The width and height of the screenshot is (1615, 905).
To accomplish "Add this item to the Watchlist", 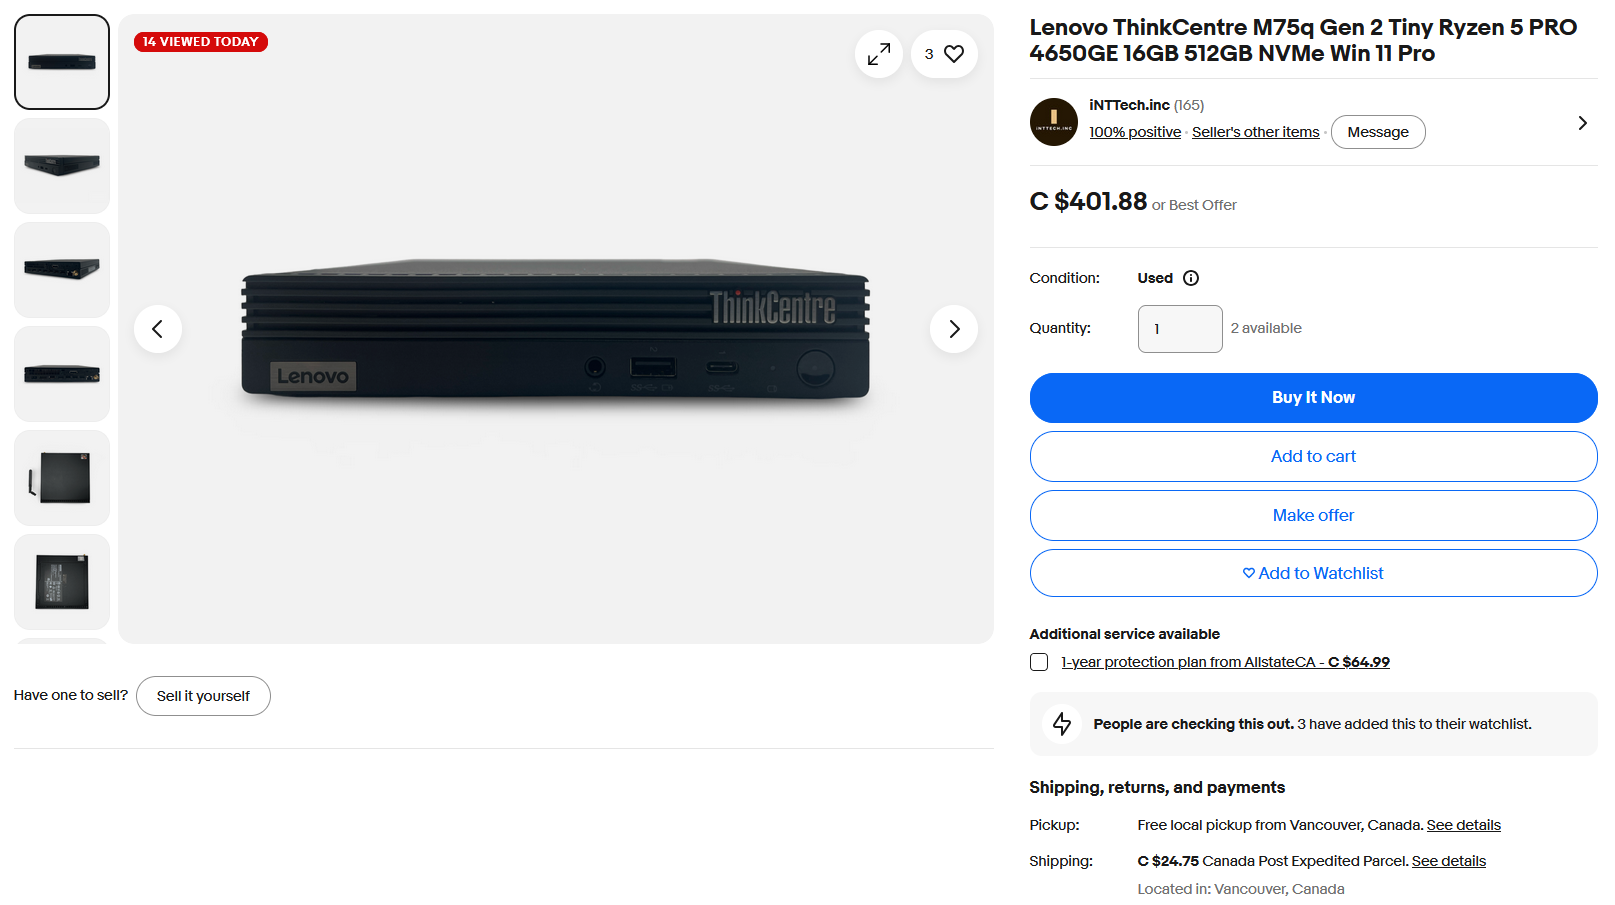I will [1314, 574].
